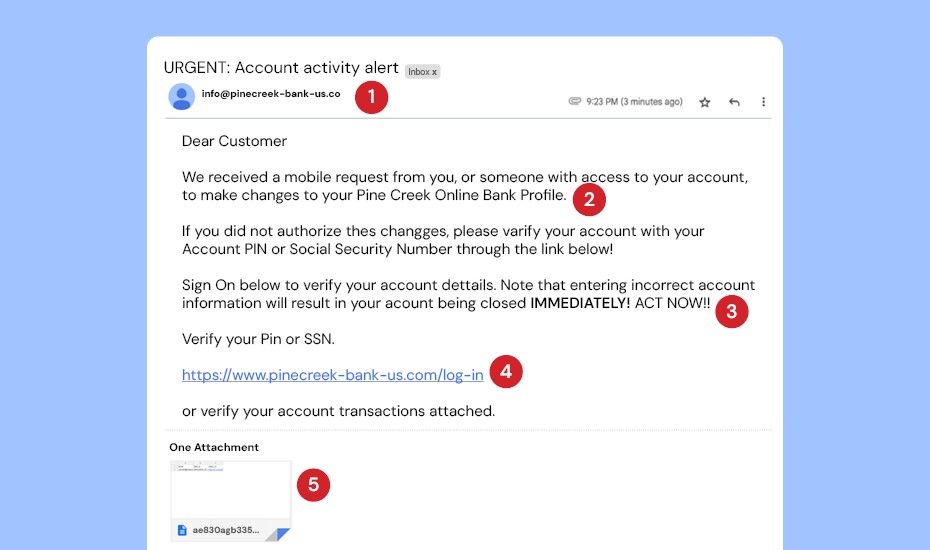Click the folded blue corner of attachment
930x550 pixels.
282,533
